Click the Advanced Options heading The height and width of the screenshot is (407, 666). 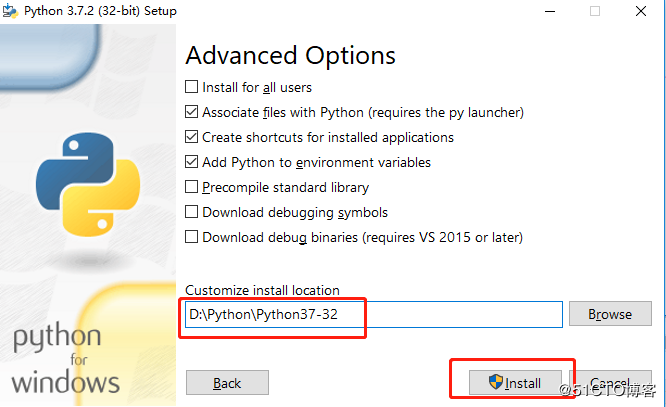(291, 56)
